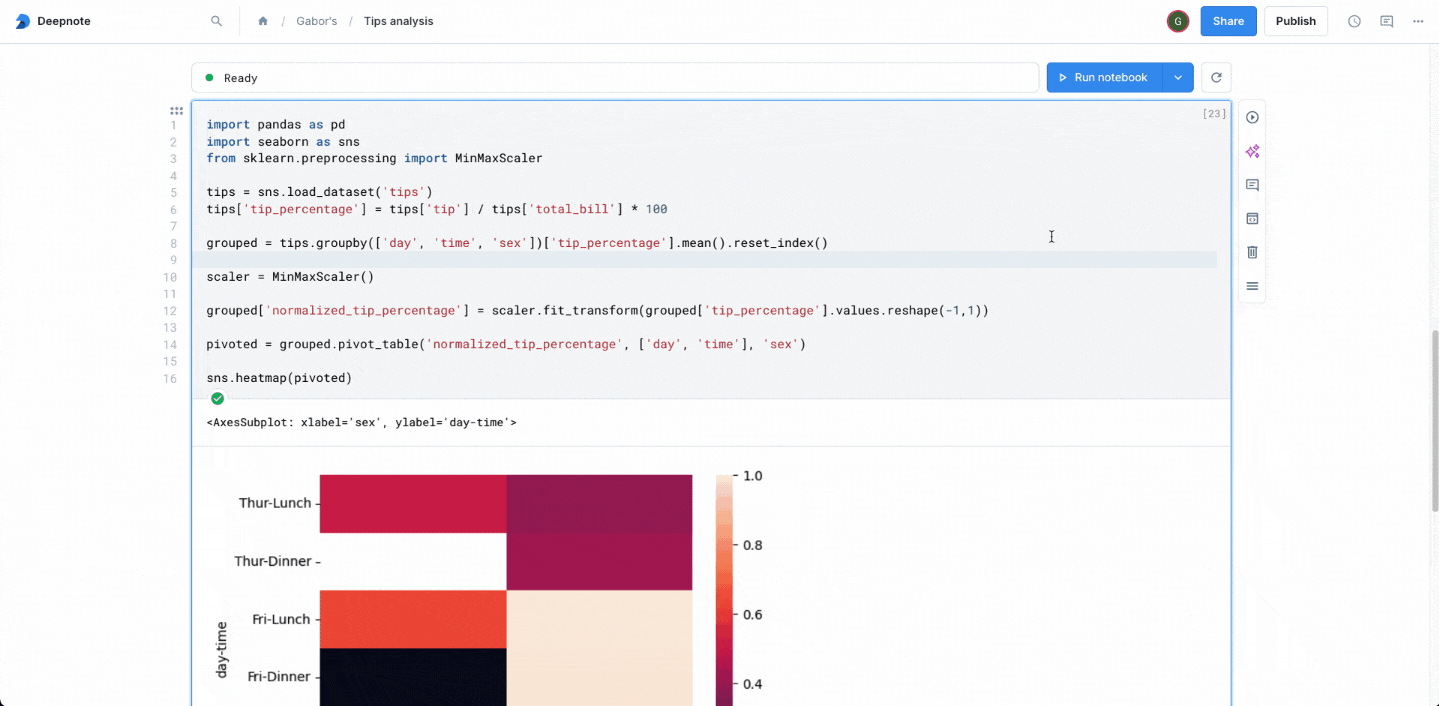
Task: Click the [23] execution count label
Action: [1214, 114]
